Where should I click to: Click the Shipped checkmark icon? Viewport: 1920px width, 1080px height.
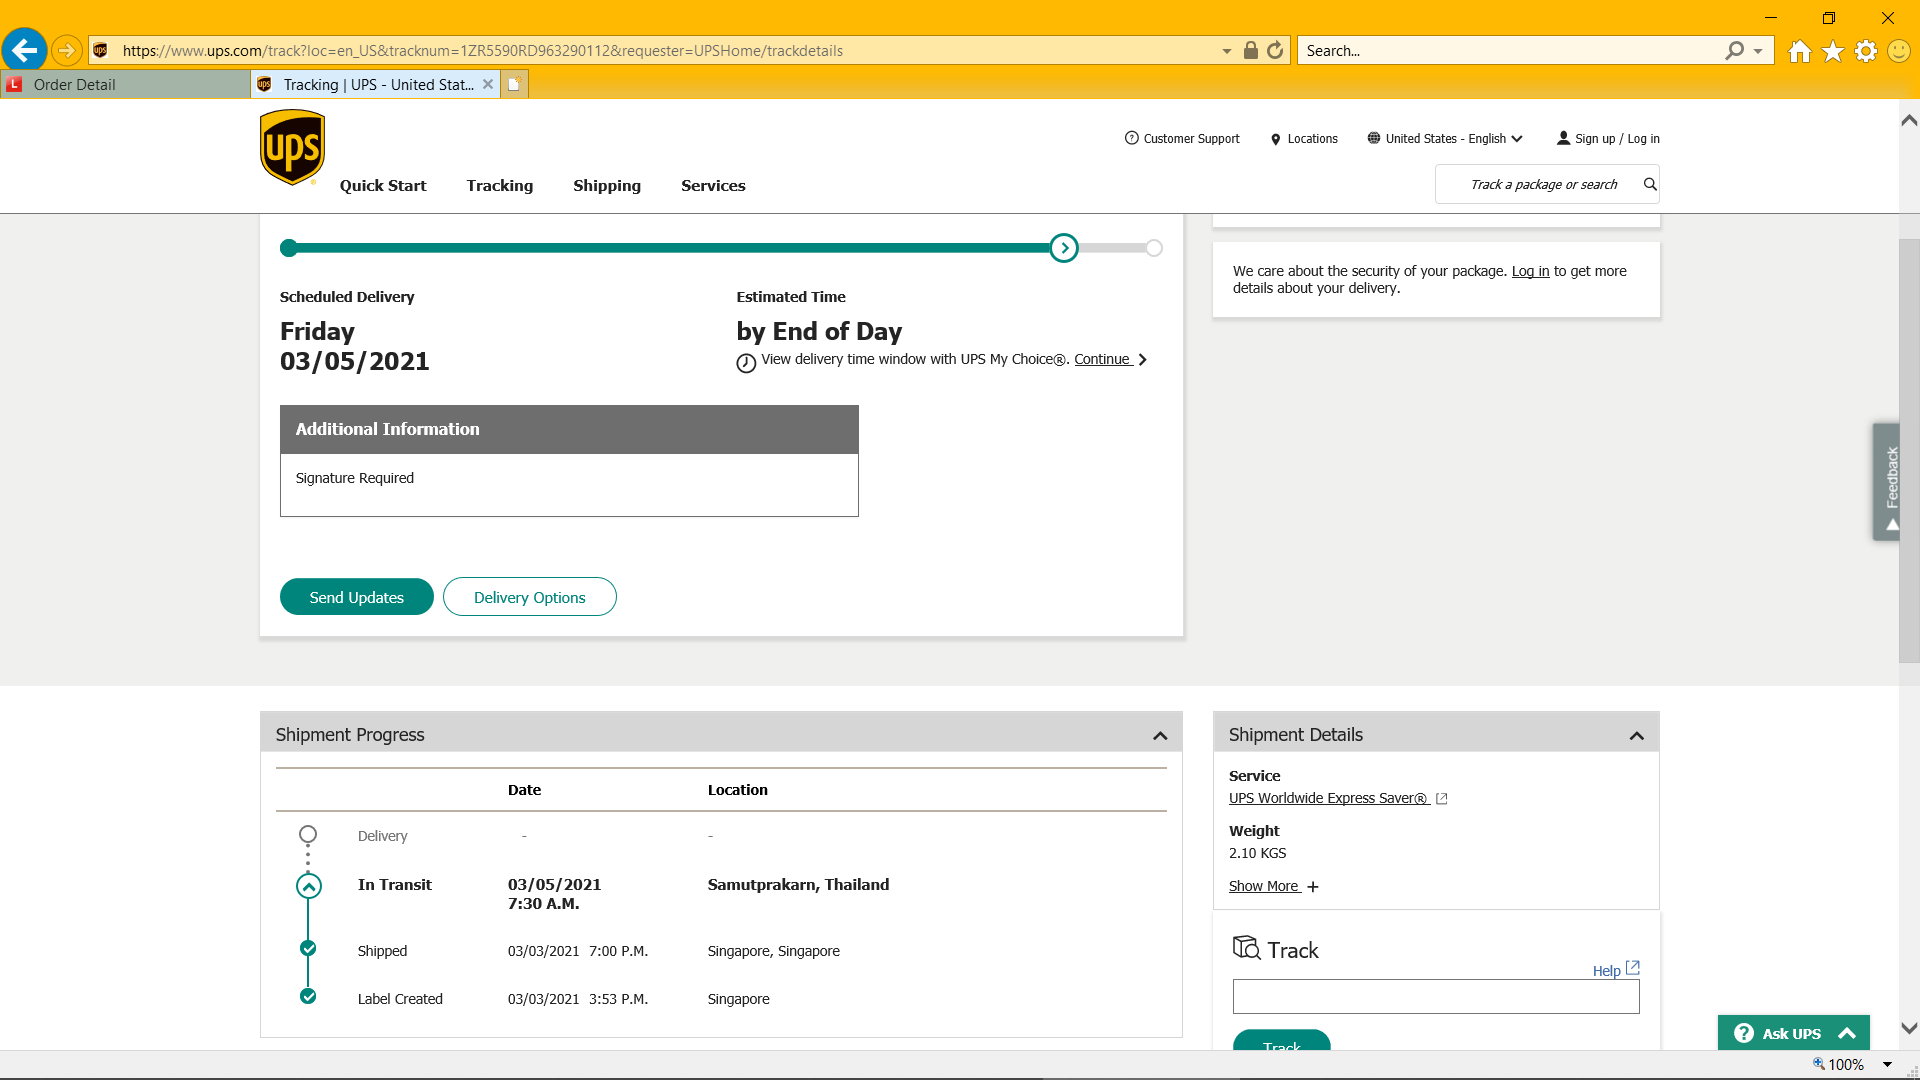tap(308, 948)
